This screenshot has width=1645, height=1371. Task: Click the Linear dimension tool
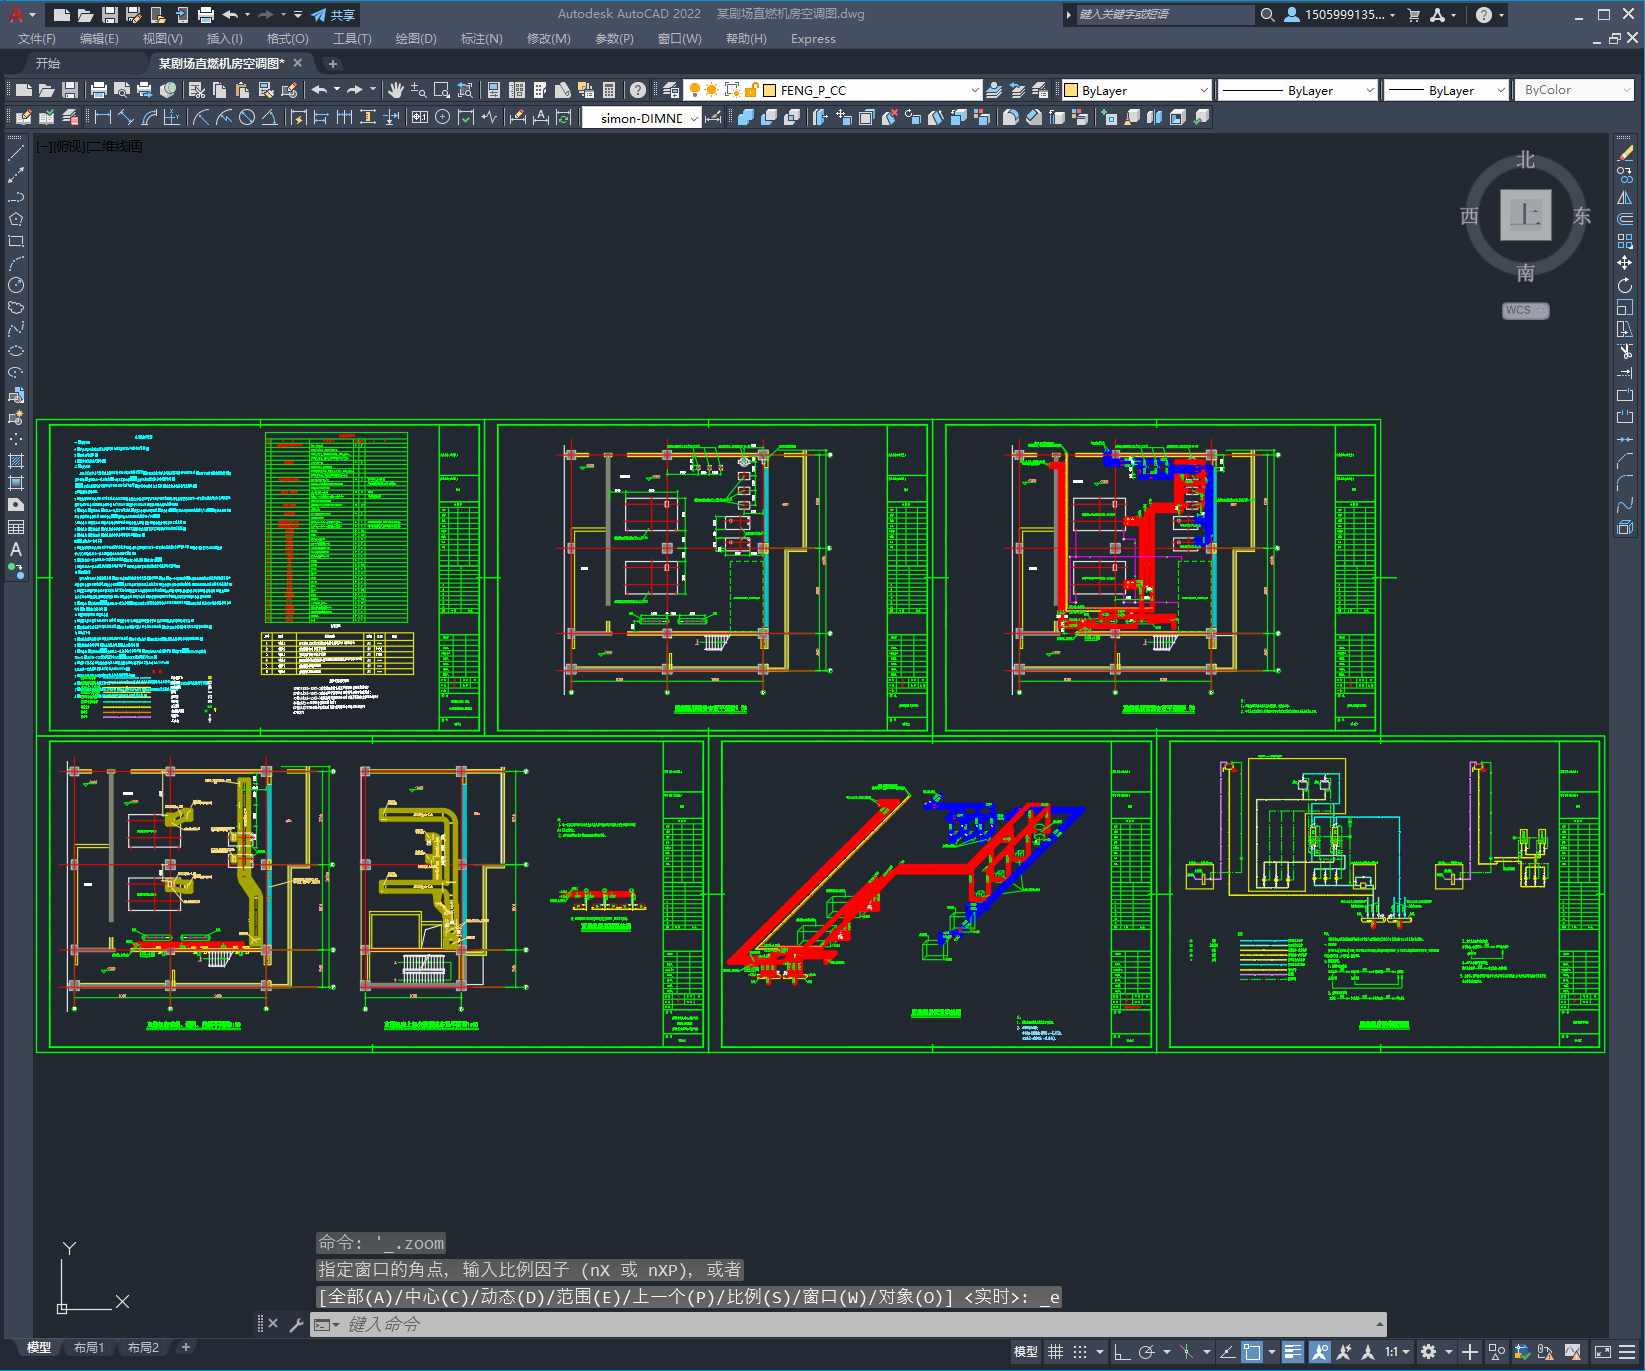103,117
